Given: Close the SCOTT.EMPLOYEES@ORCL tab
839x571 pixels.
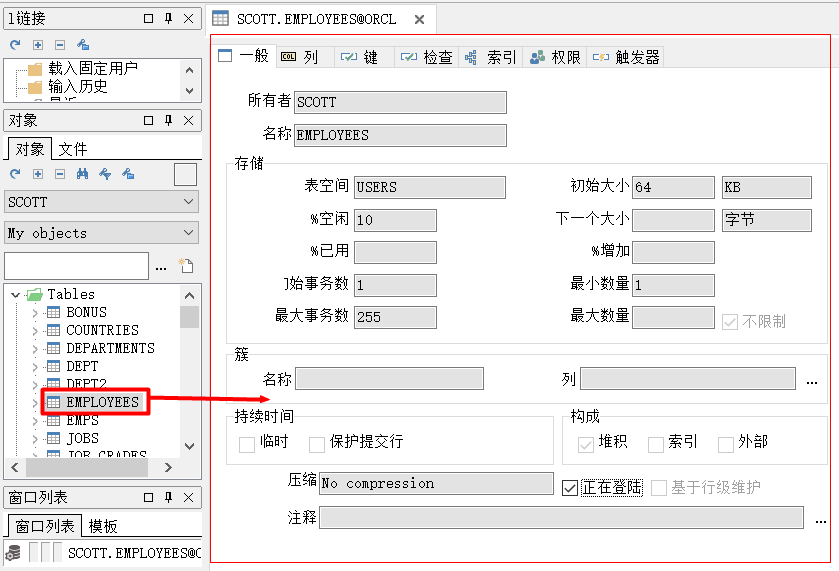Looking at the screenshot, I should (420, 20).
